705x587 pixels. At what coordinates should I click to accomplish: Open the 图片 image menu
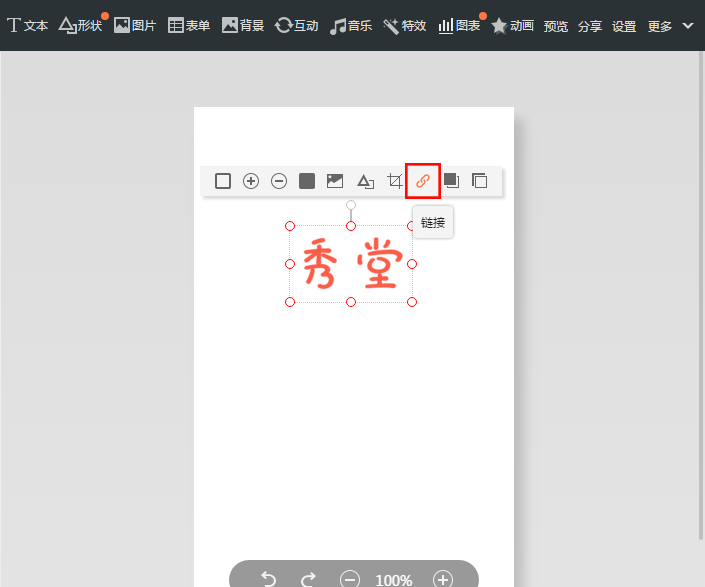[x=134, y=25]
